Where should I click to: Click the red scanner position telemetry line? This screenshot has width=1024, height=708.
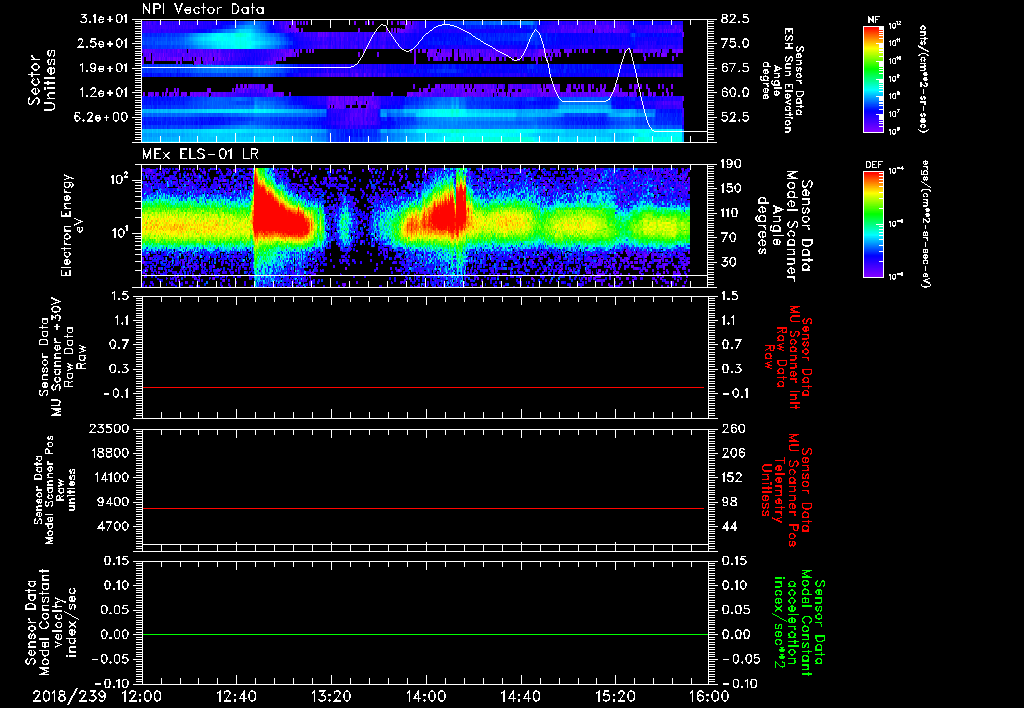[423, 508]
